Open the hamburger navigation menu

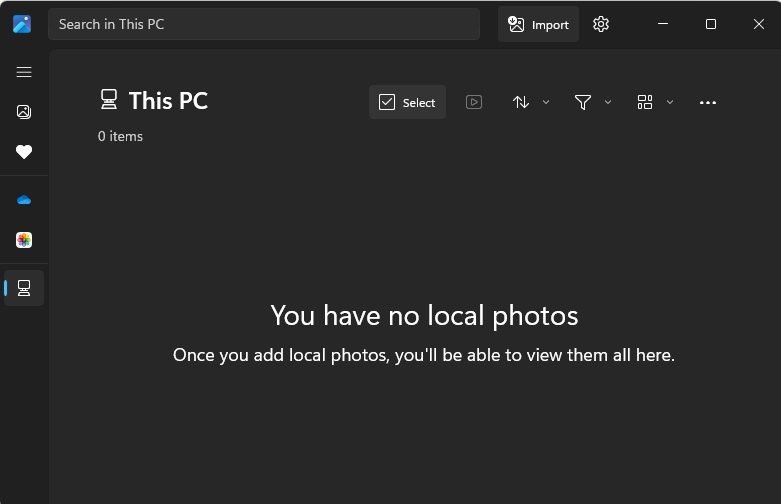tap(24, 72)
